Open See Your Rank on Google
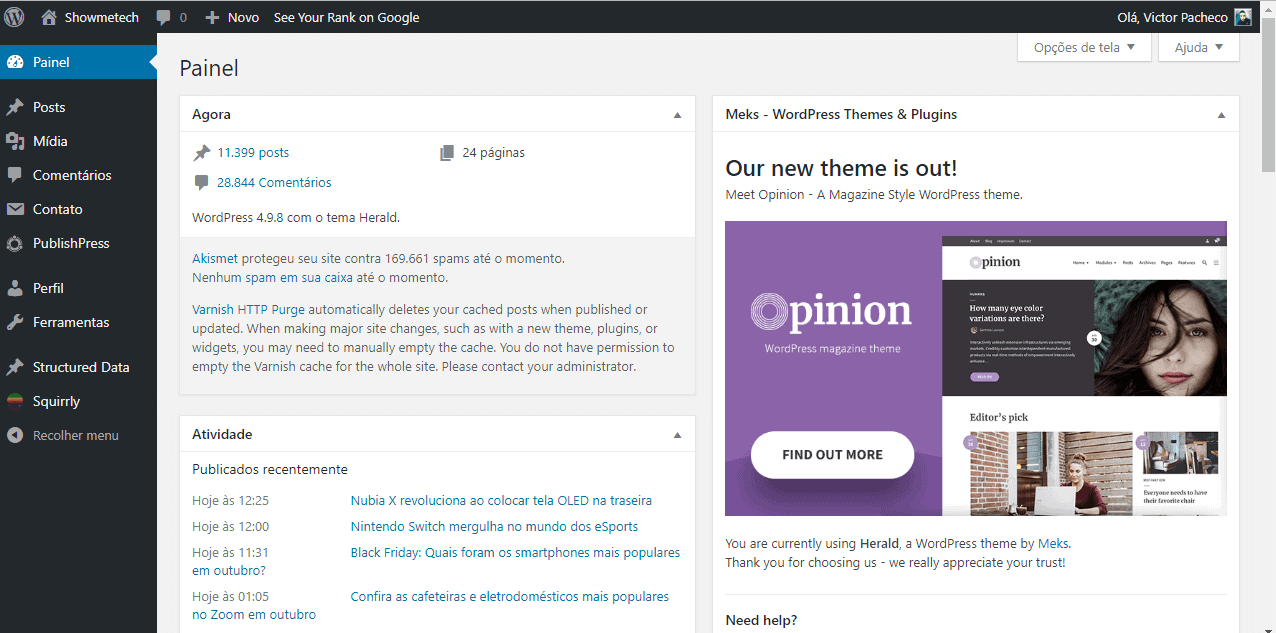The height and width of the screenshot is (633, 1276). 346,17
